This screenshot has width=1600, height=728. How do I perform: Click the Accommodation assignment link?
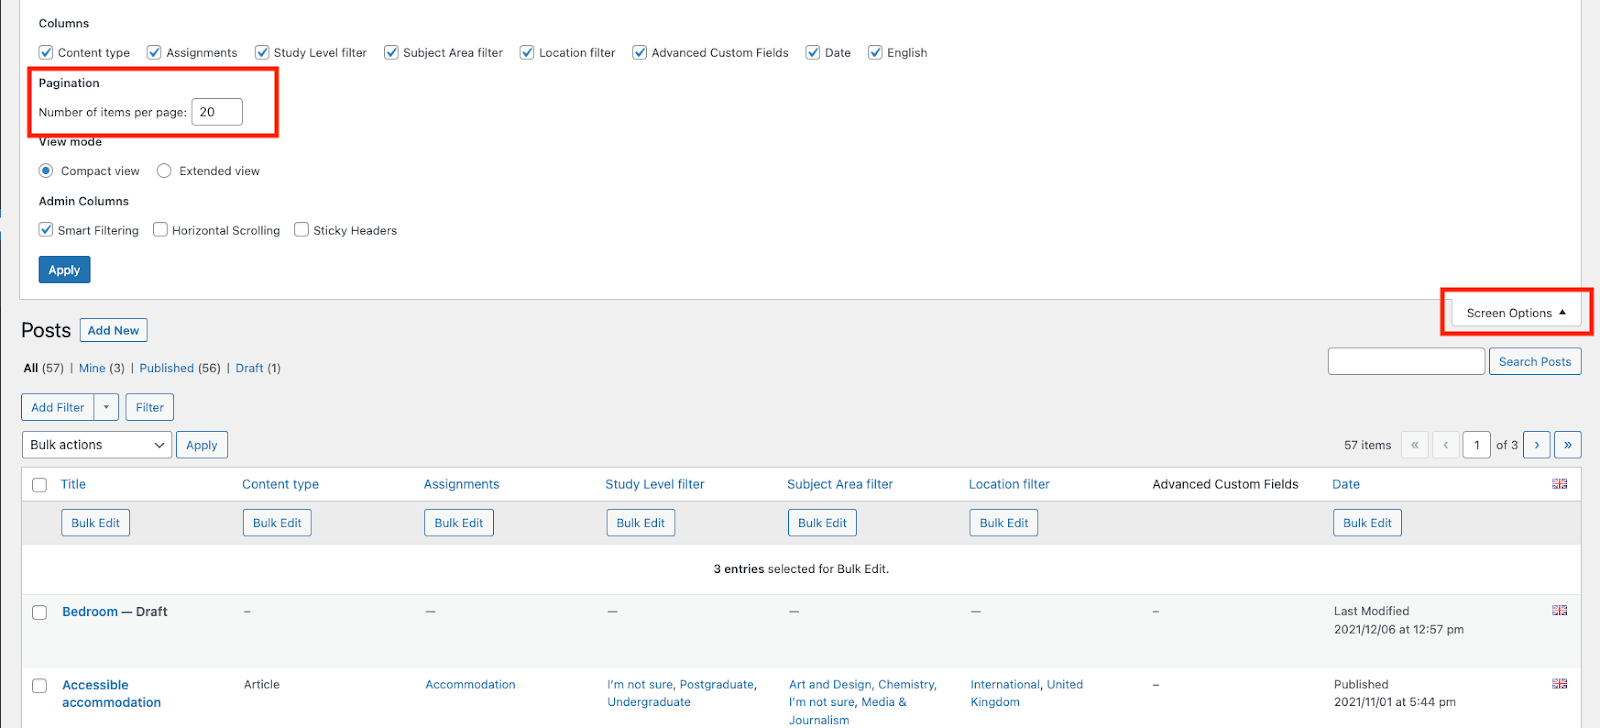pyautogui.click(x=470, y=685)
